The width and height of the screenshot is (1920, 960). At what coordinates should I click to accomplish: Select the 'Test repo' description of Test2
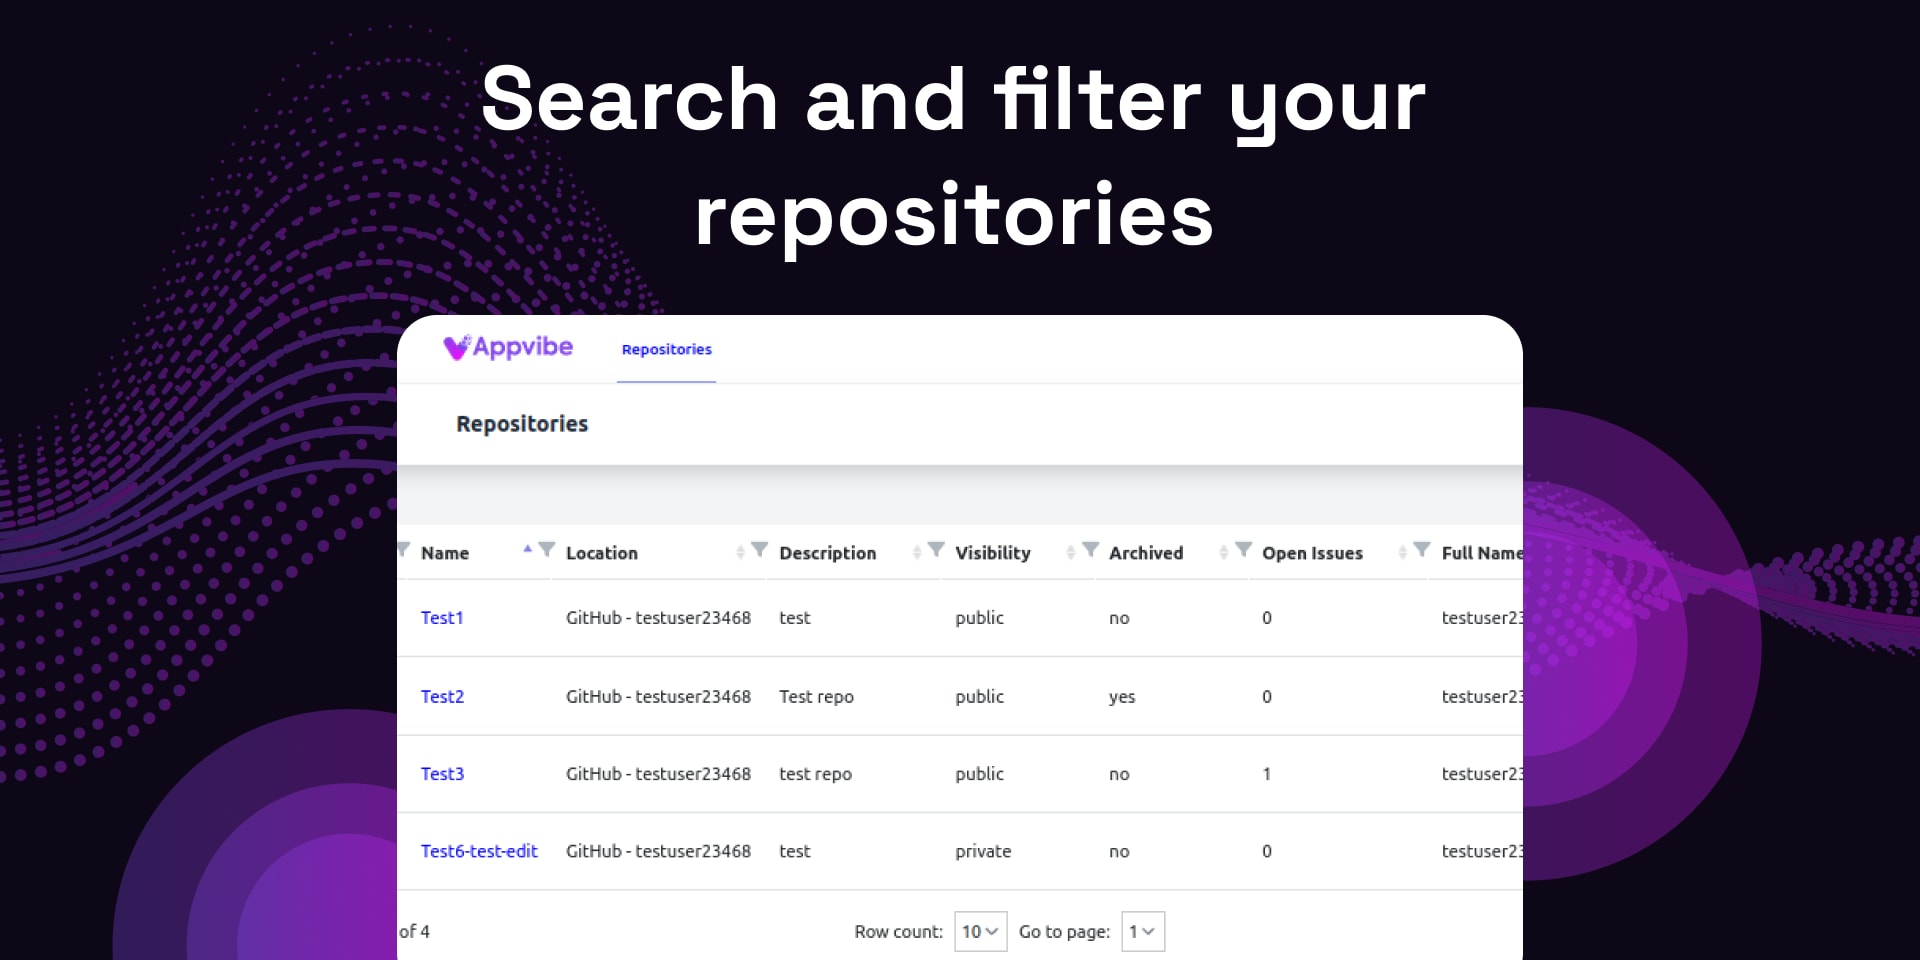(816, 697)
